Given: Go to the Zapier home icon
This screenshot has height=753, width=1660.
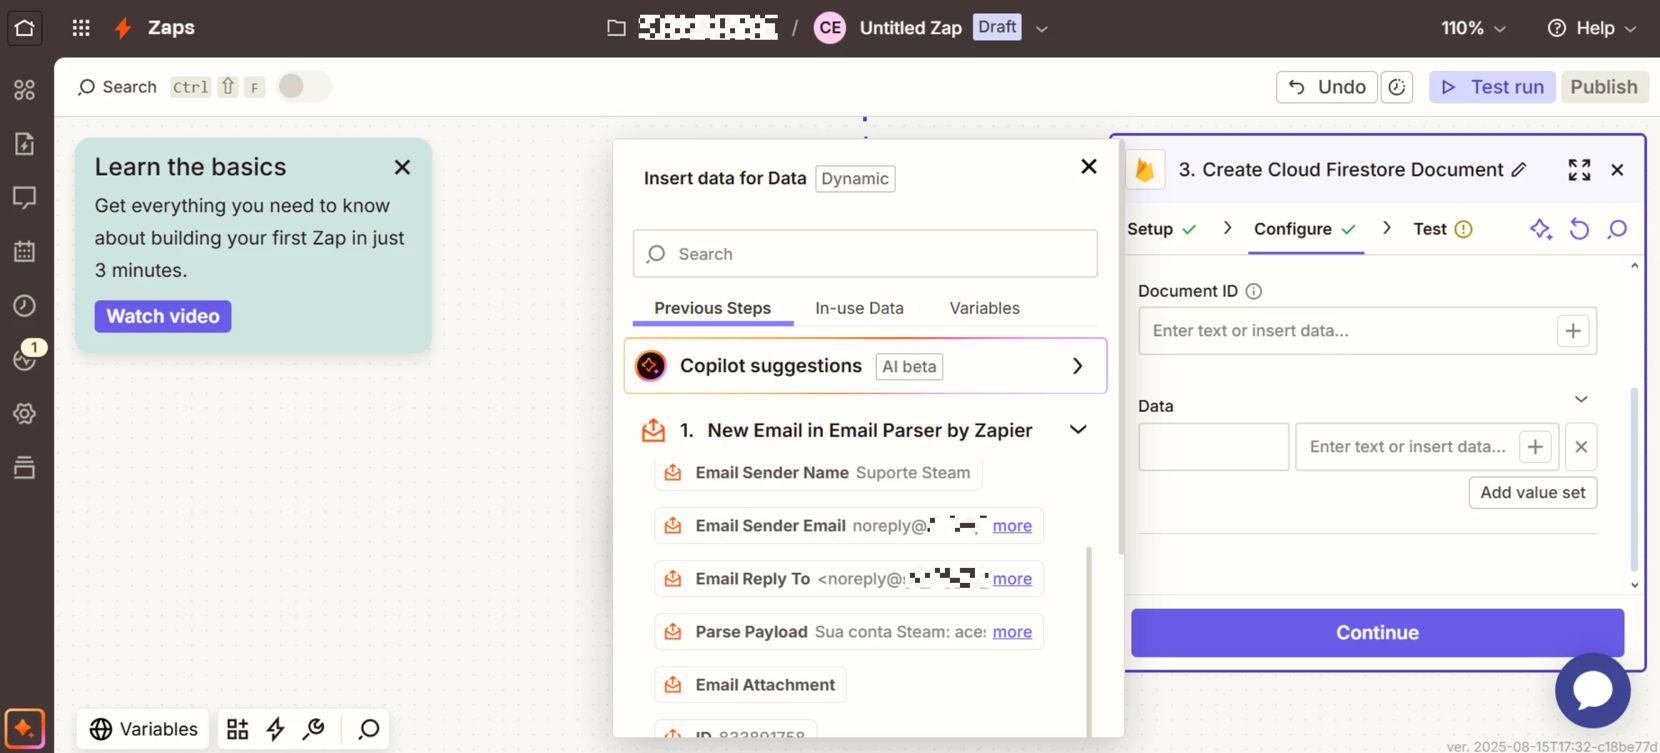Looking at the screenshot, I should [x=24, y=28].
